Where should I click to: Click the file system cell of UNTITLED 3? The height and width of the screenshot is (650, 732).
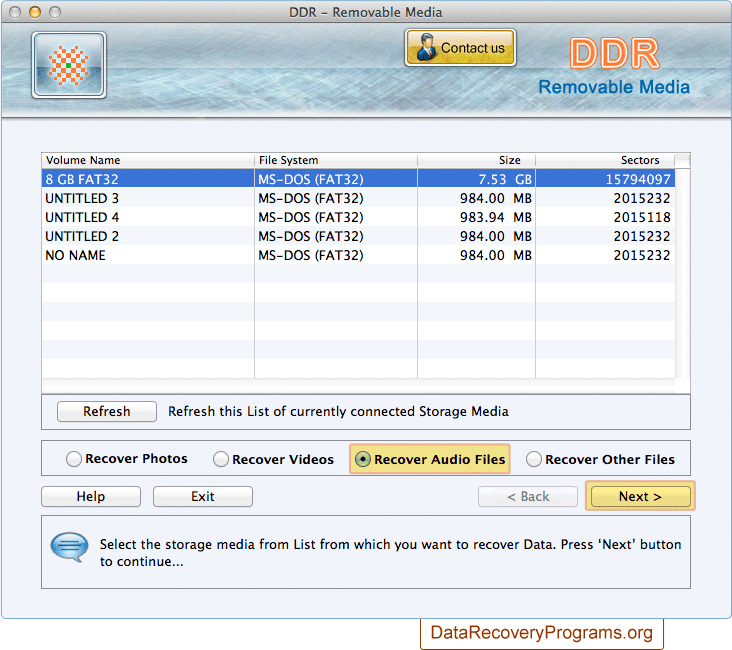(x=336, y=198)
